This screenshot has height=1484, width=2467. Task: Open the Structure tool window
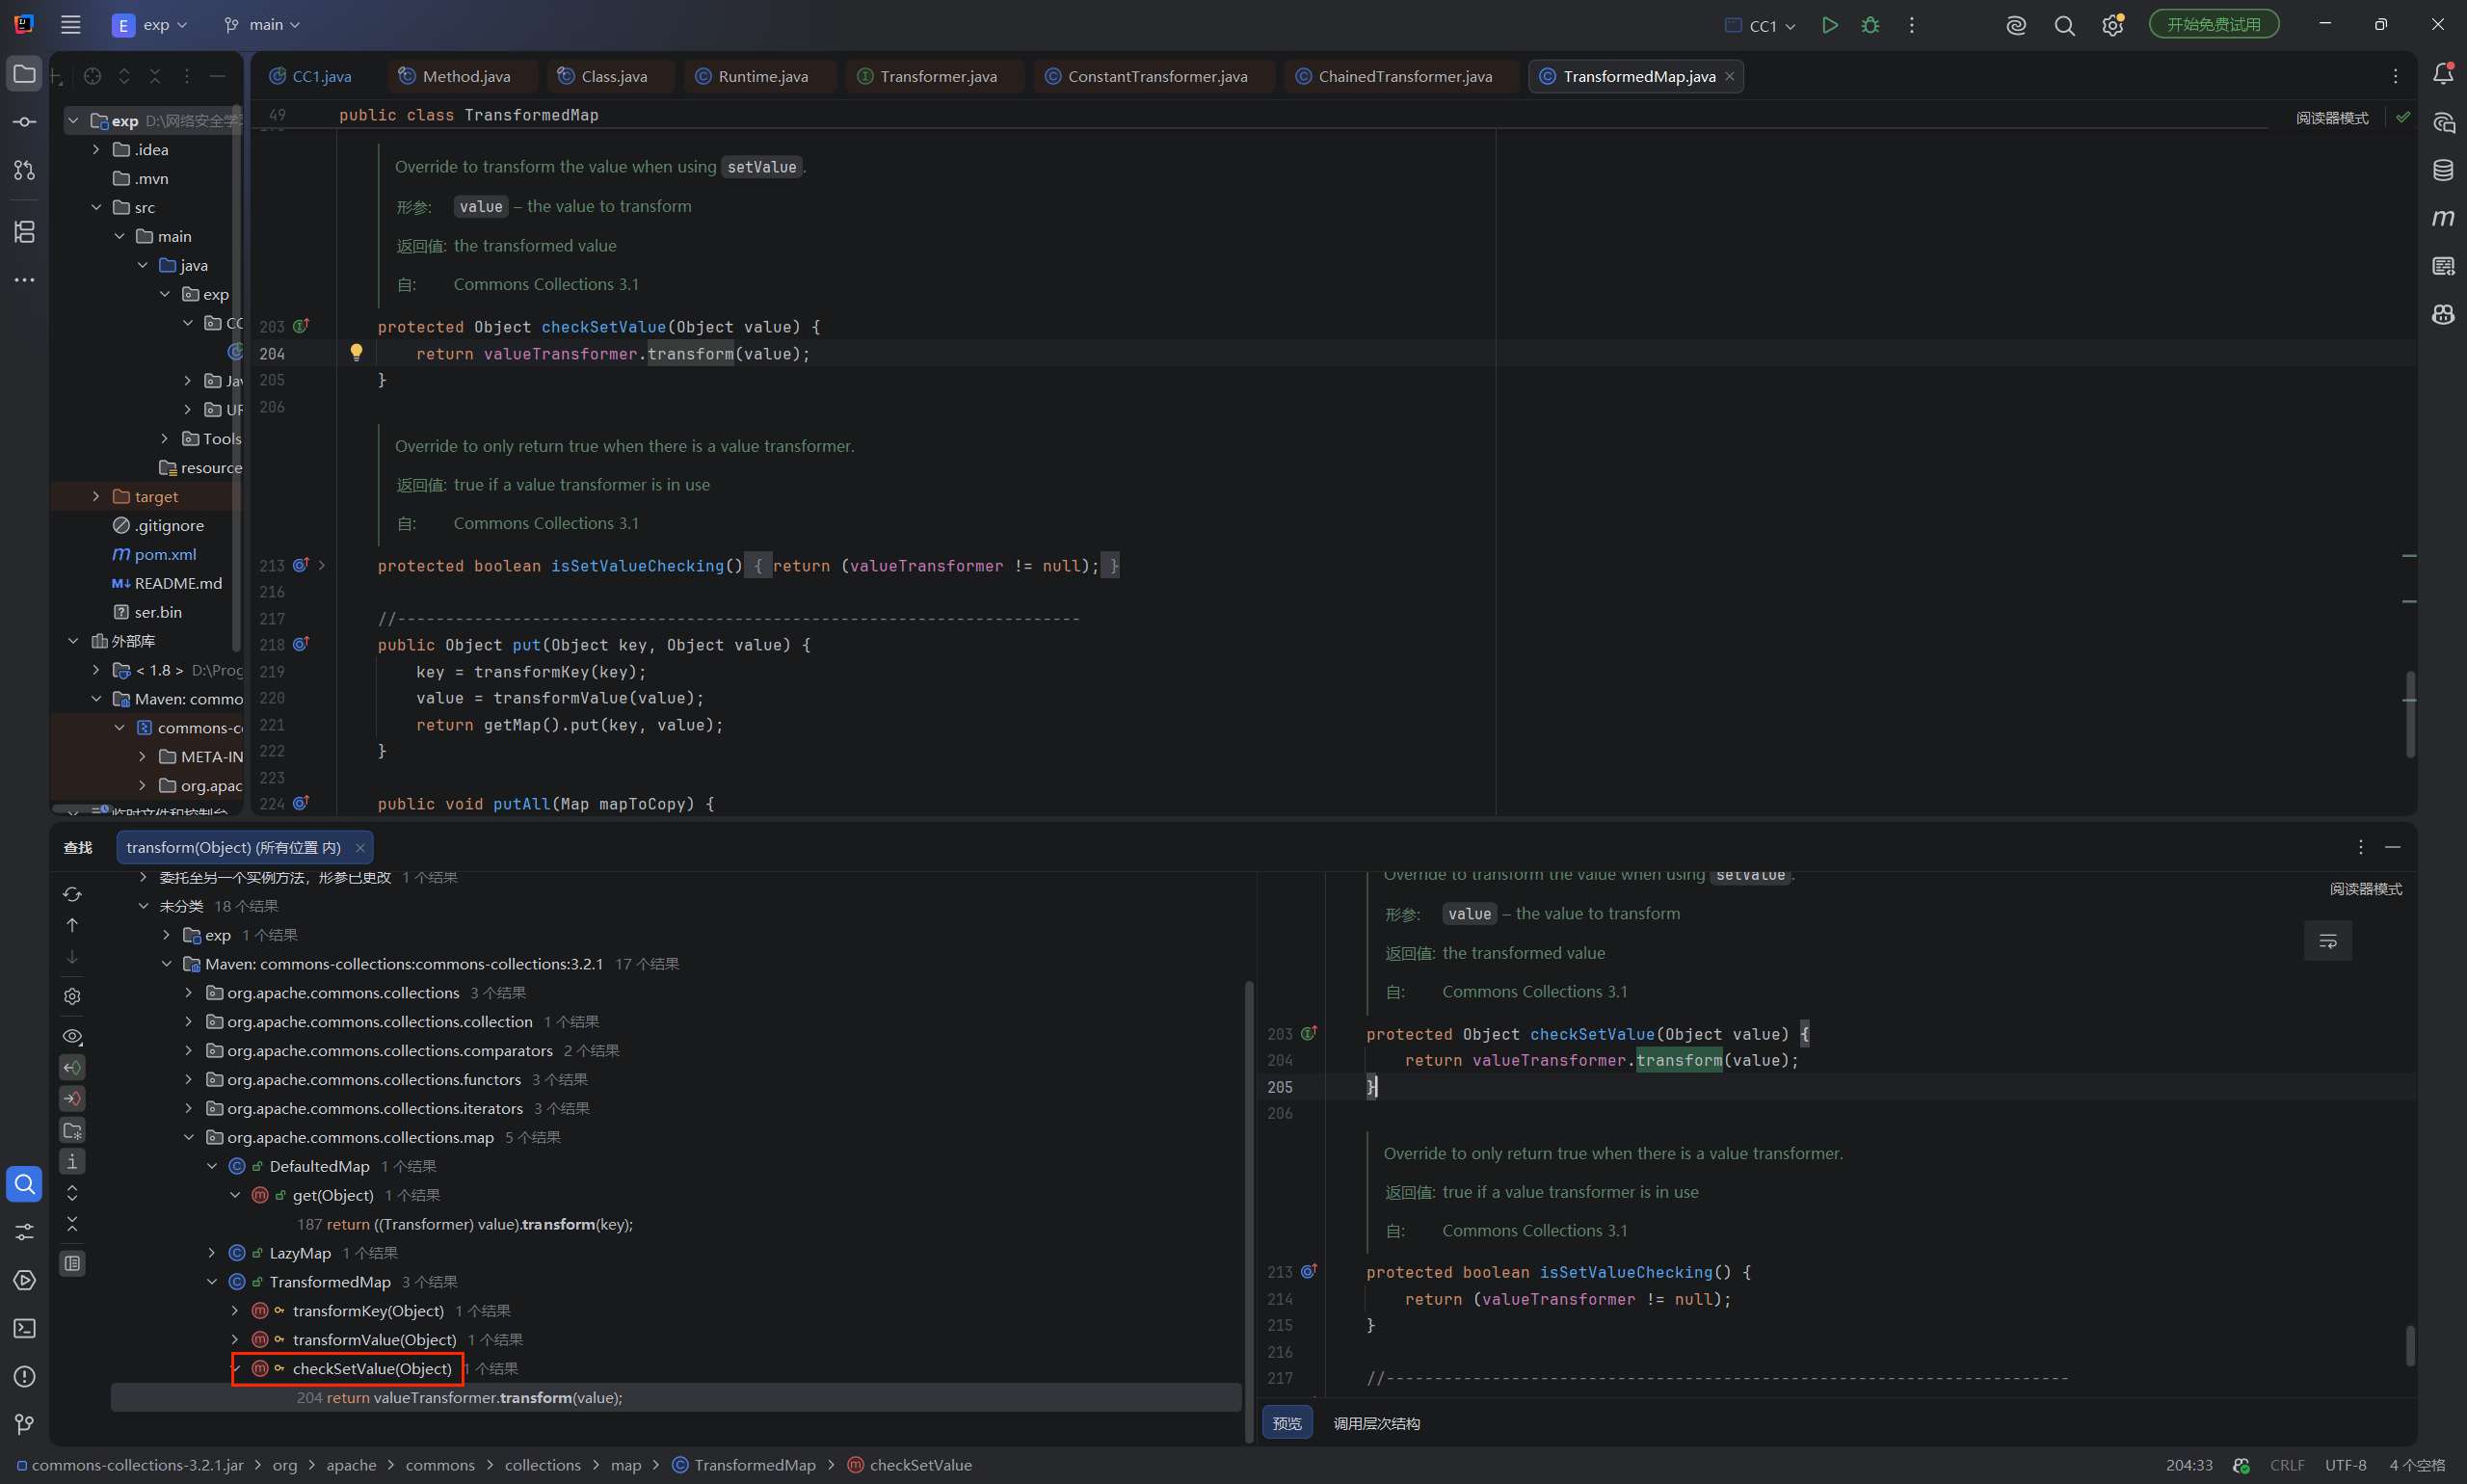point(24,232)
